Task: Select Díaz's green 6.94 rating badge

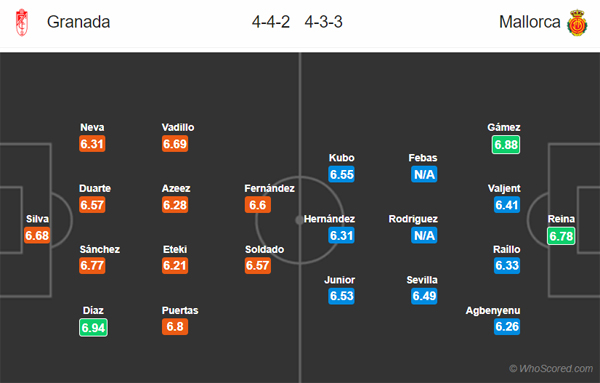Action: 93,328
